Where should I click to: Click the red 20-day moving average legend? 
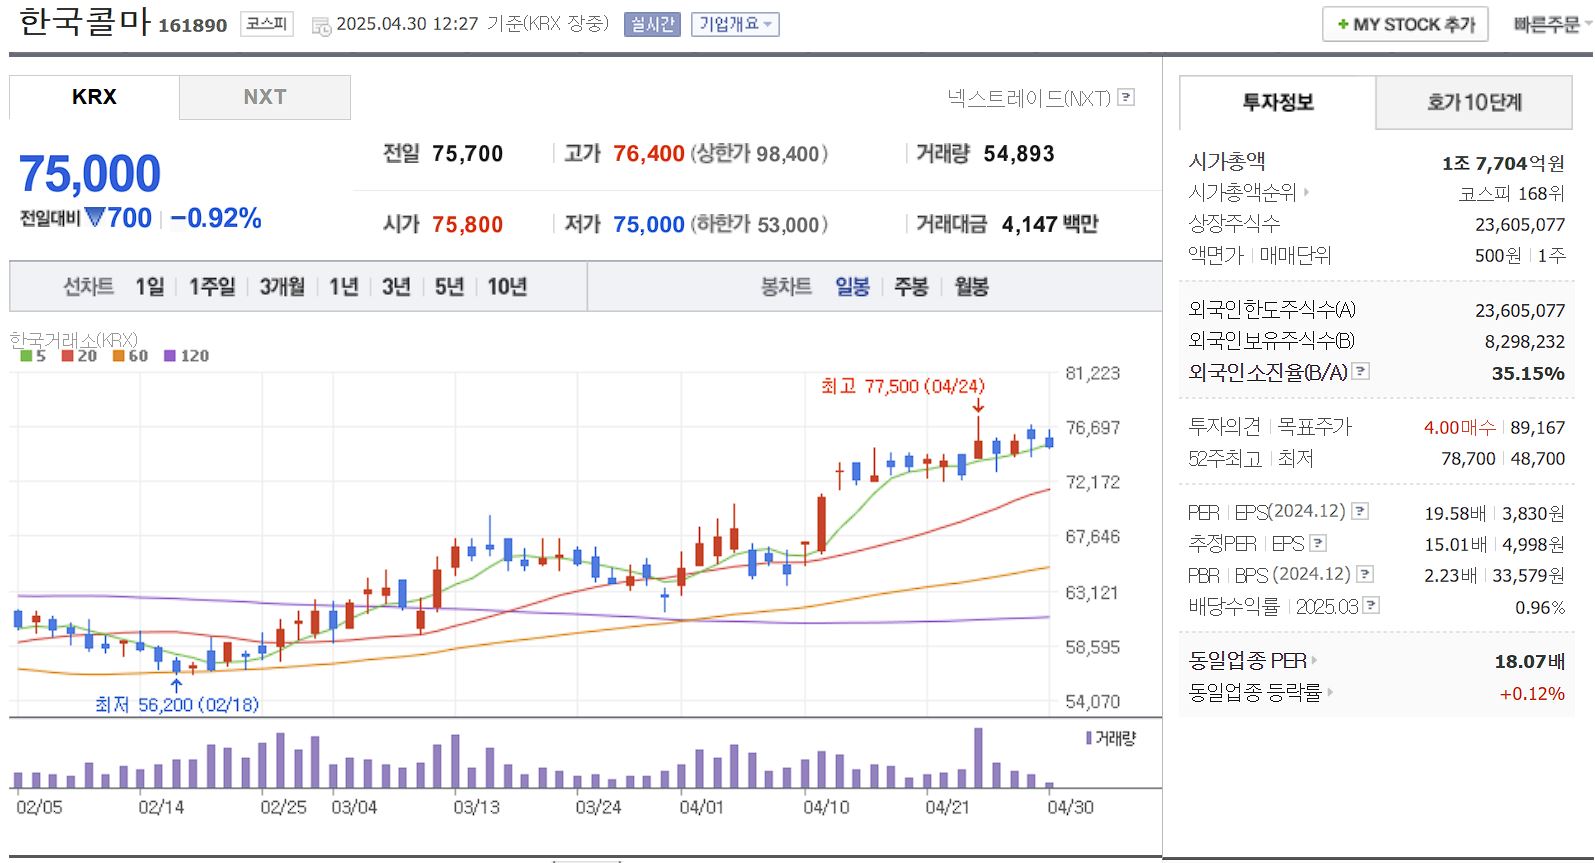(x=79, y=356)
